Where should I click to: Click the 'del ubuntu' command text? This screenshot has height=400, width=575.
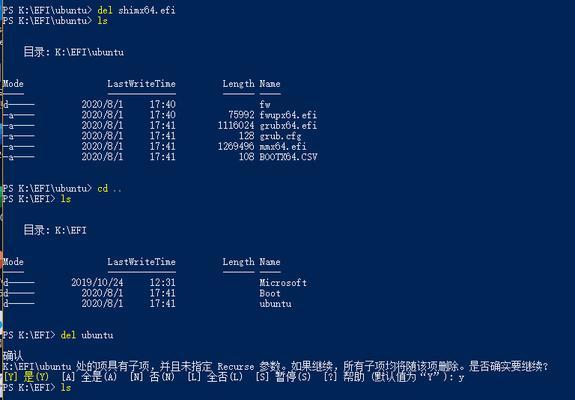(87, 335)
